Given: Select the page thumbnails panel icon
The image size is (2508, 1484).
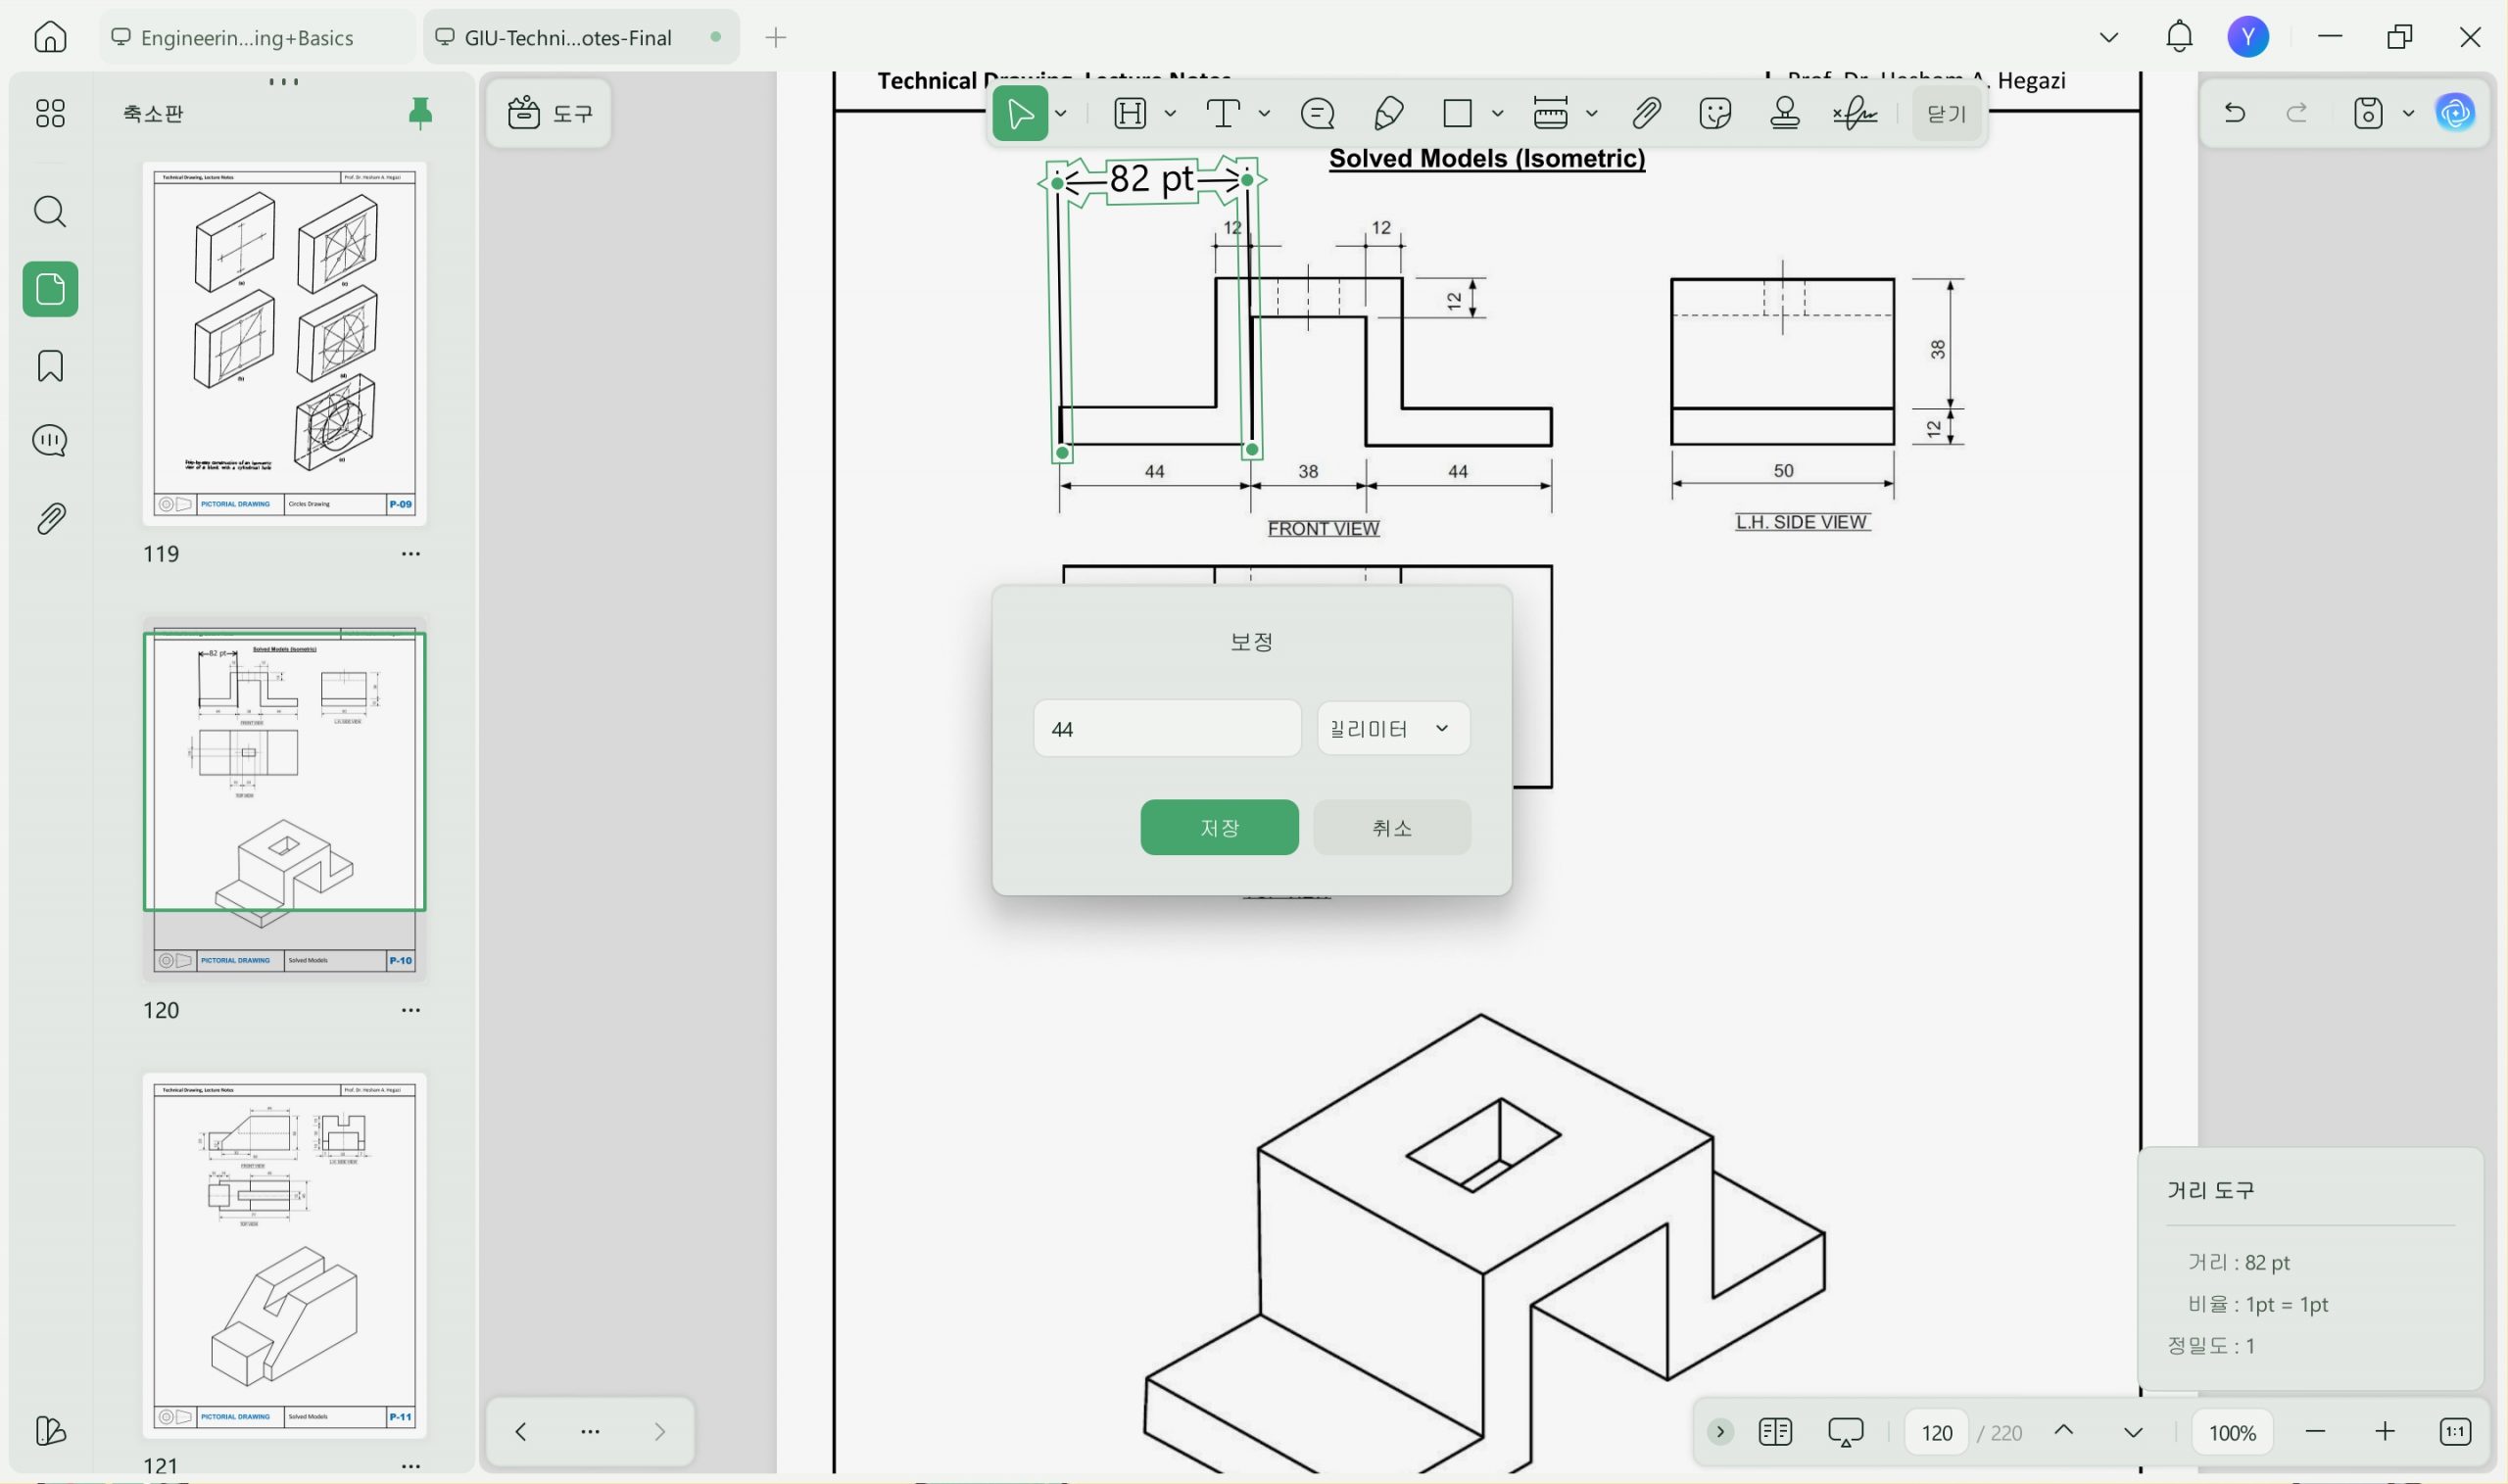Looking at the screenshot, I should pyautogui.click(x=50, y=289).
